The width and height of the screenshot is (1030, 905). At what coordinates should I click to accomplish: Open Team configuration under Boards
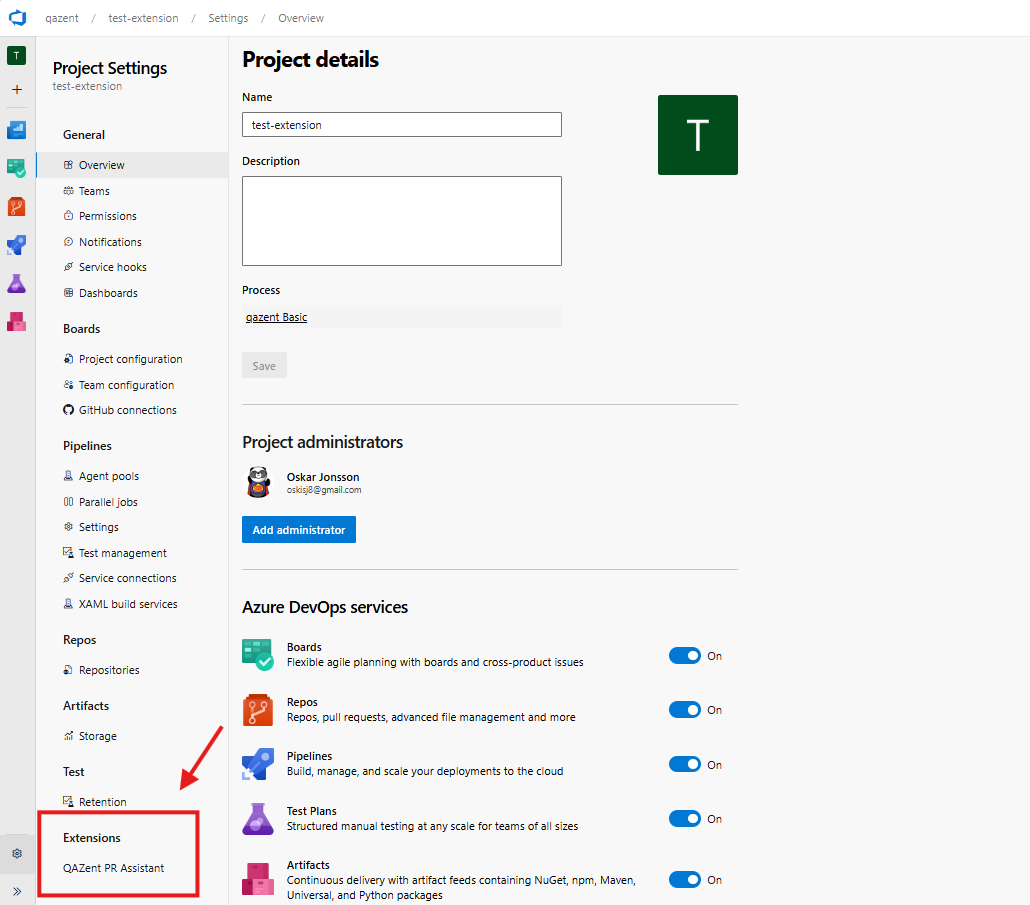point(132,385)
